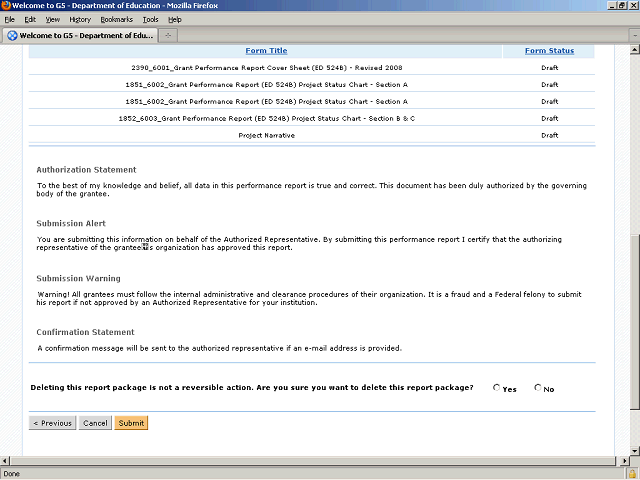Click the horizontal scrollbar track

(312, 461)
